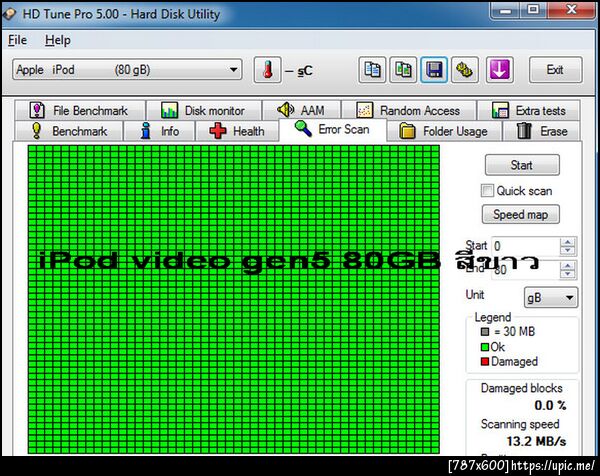Open the Extra tests tab

[x=529, y=111]
